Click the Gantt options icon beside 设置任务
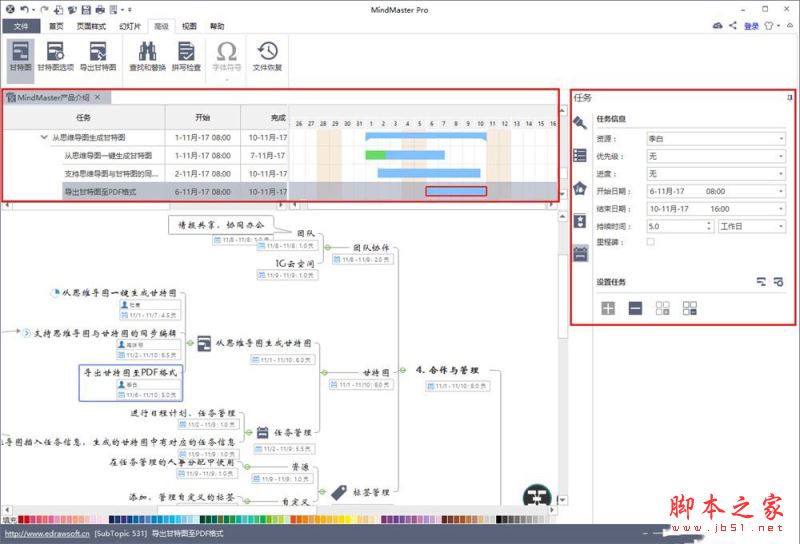This screenshot has width=800, height=544. pyautogui.click(x=779, y=282)
